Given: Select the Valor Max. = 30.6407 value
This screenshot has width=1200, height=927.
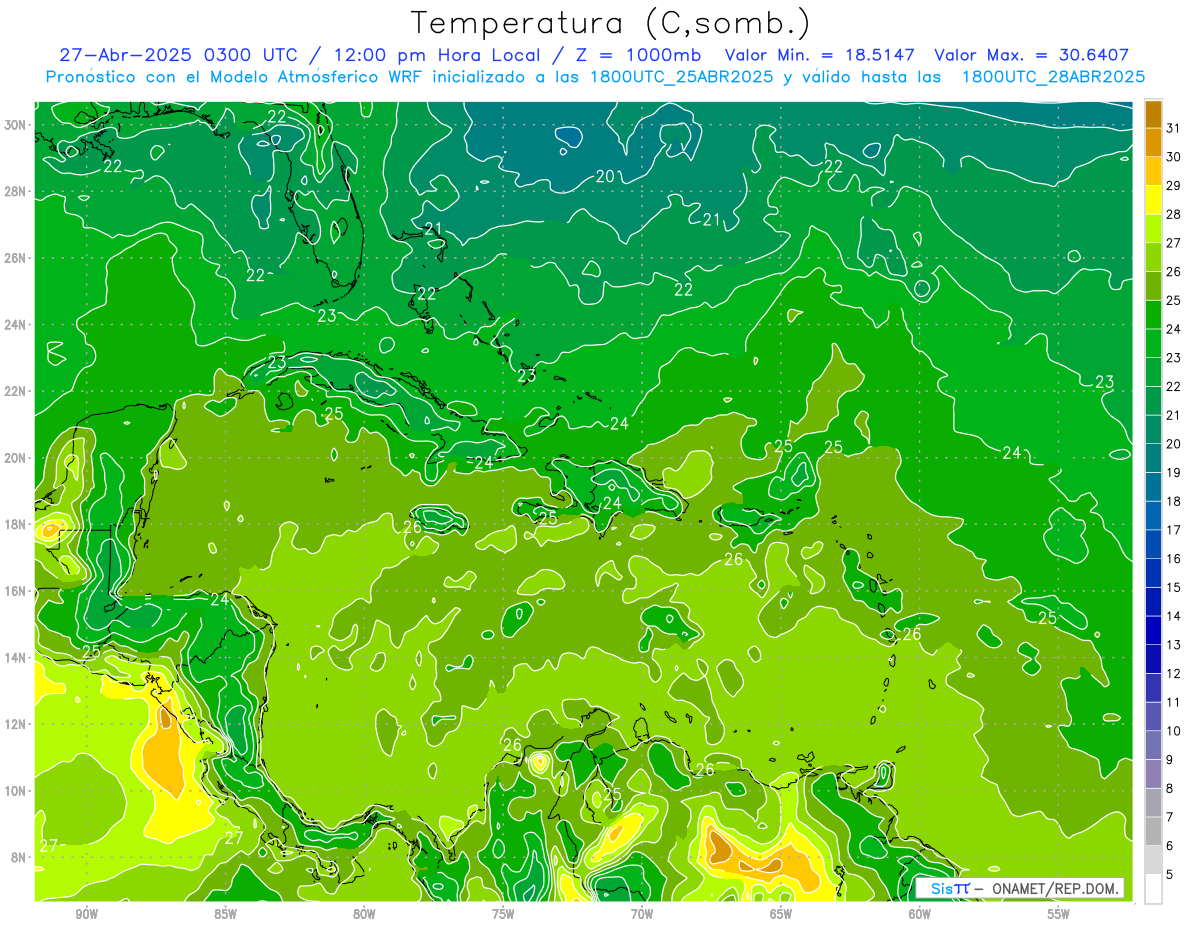Looking at the screenshot, I should 1032,55.
